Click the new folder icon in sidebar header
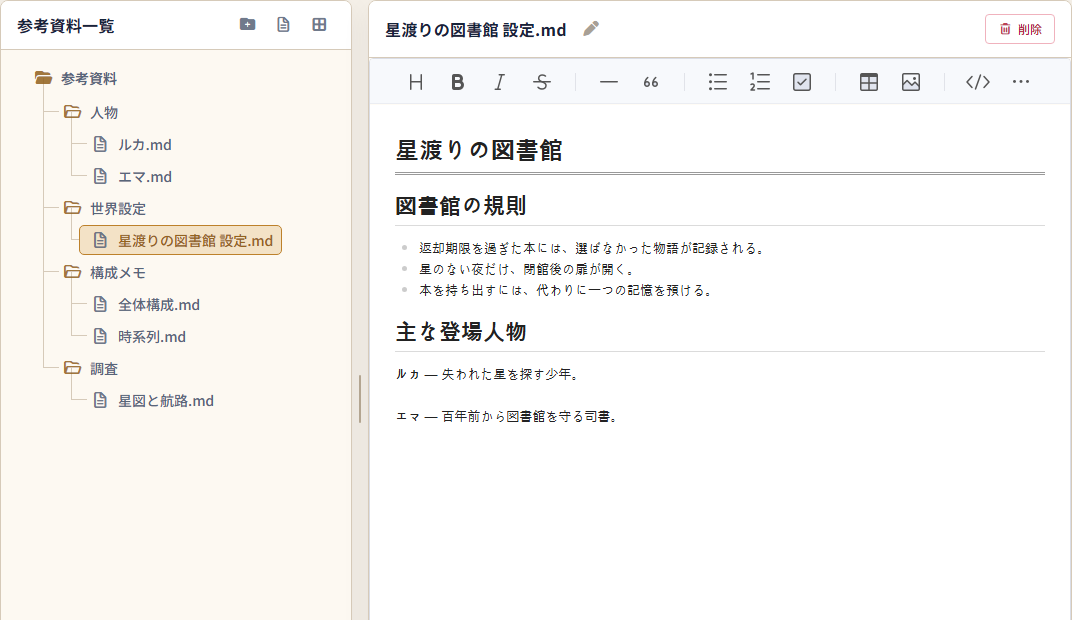The width and height of the screenshot is (1072, 620). pyautogui.click(x=247, y=25)
